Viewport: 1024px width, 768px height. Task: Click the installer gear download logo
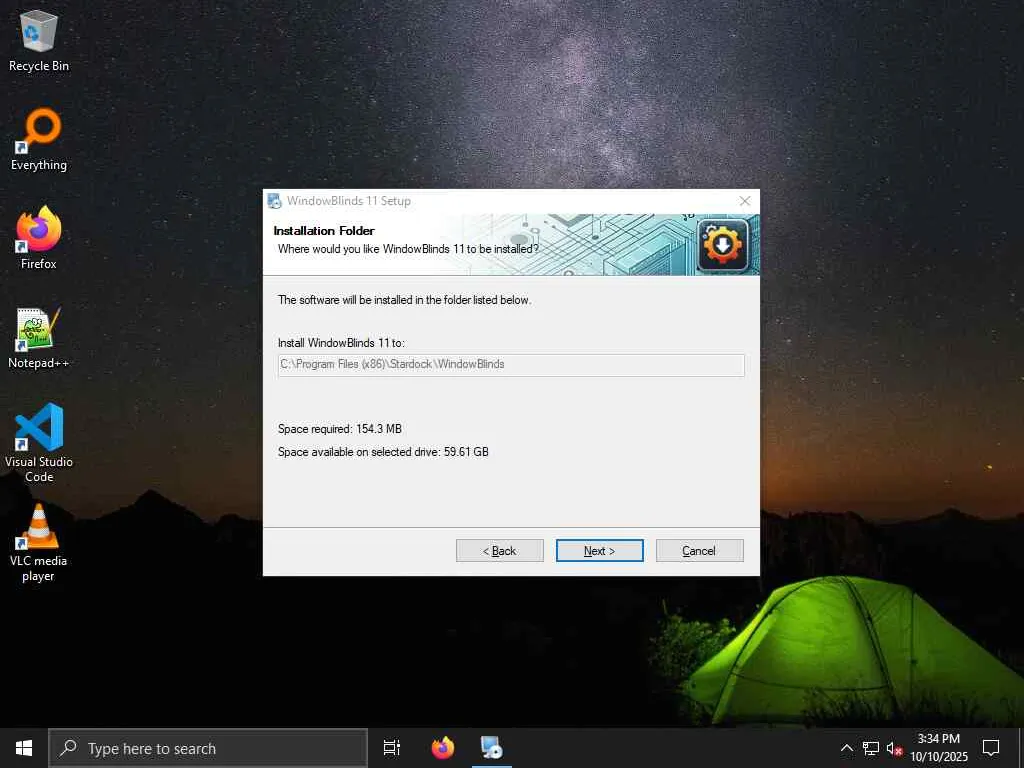722,245
